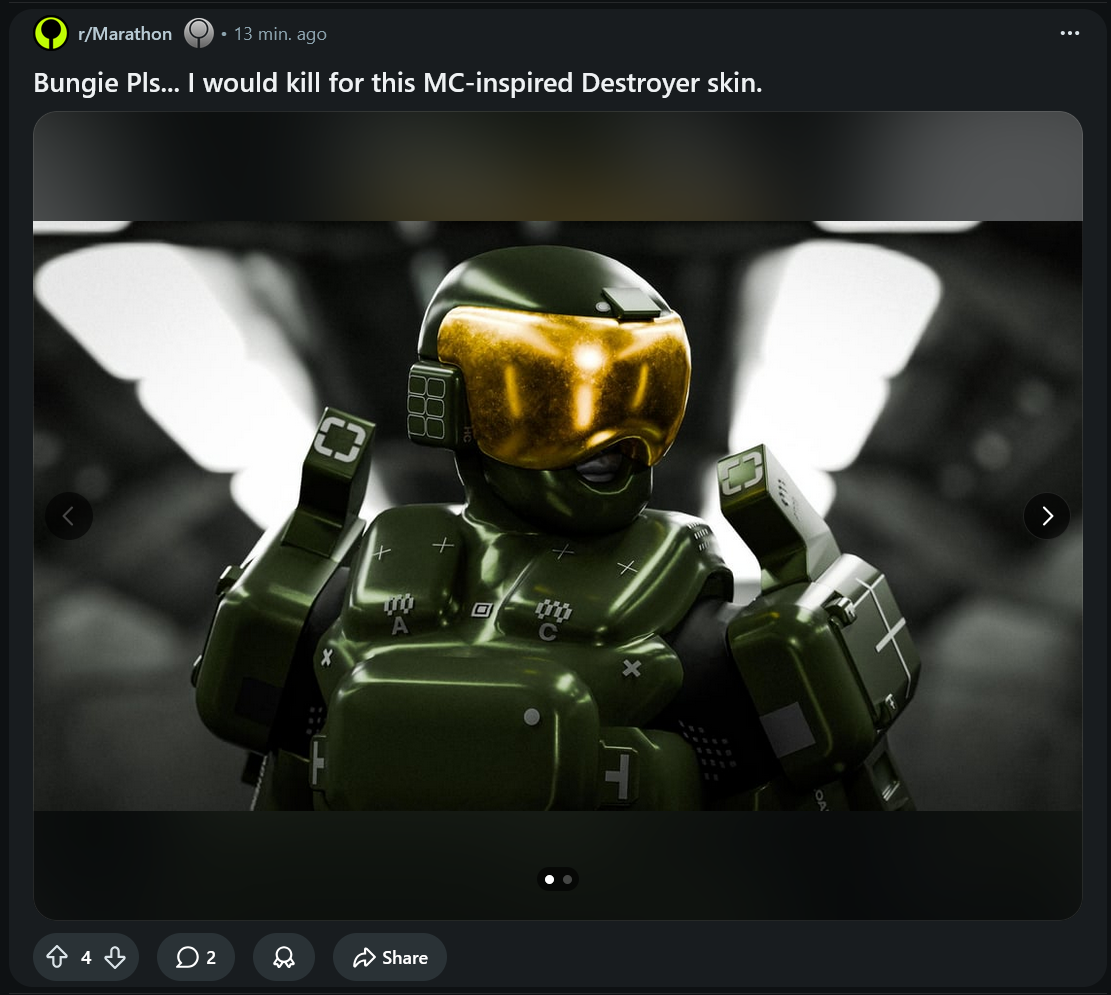Downvote the post
The width and height of the screenshot is (1111, 995).
point(115,957)
